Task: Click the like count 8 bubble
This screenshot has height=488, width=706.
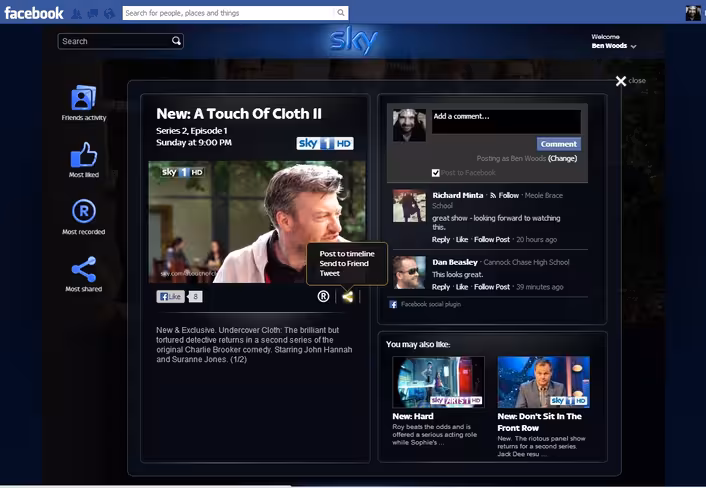Action: pos(195,297)
